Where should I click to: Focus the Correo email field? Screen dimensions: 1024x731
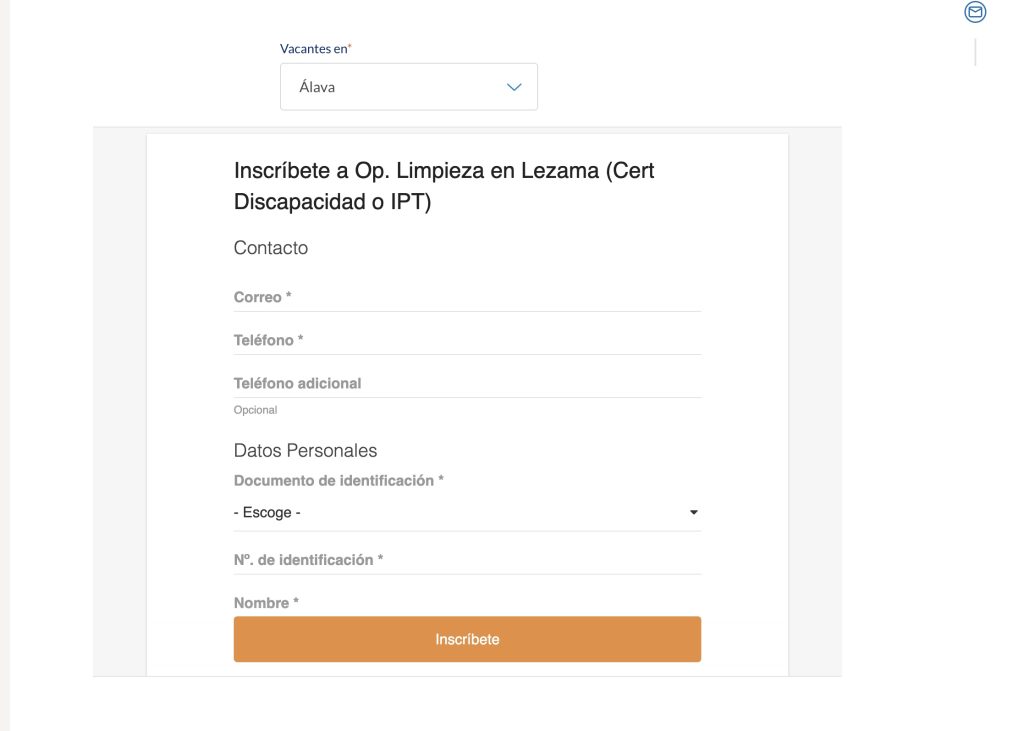[x=467, y=298]
